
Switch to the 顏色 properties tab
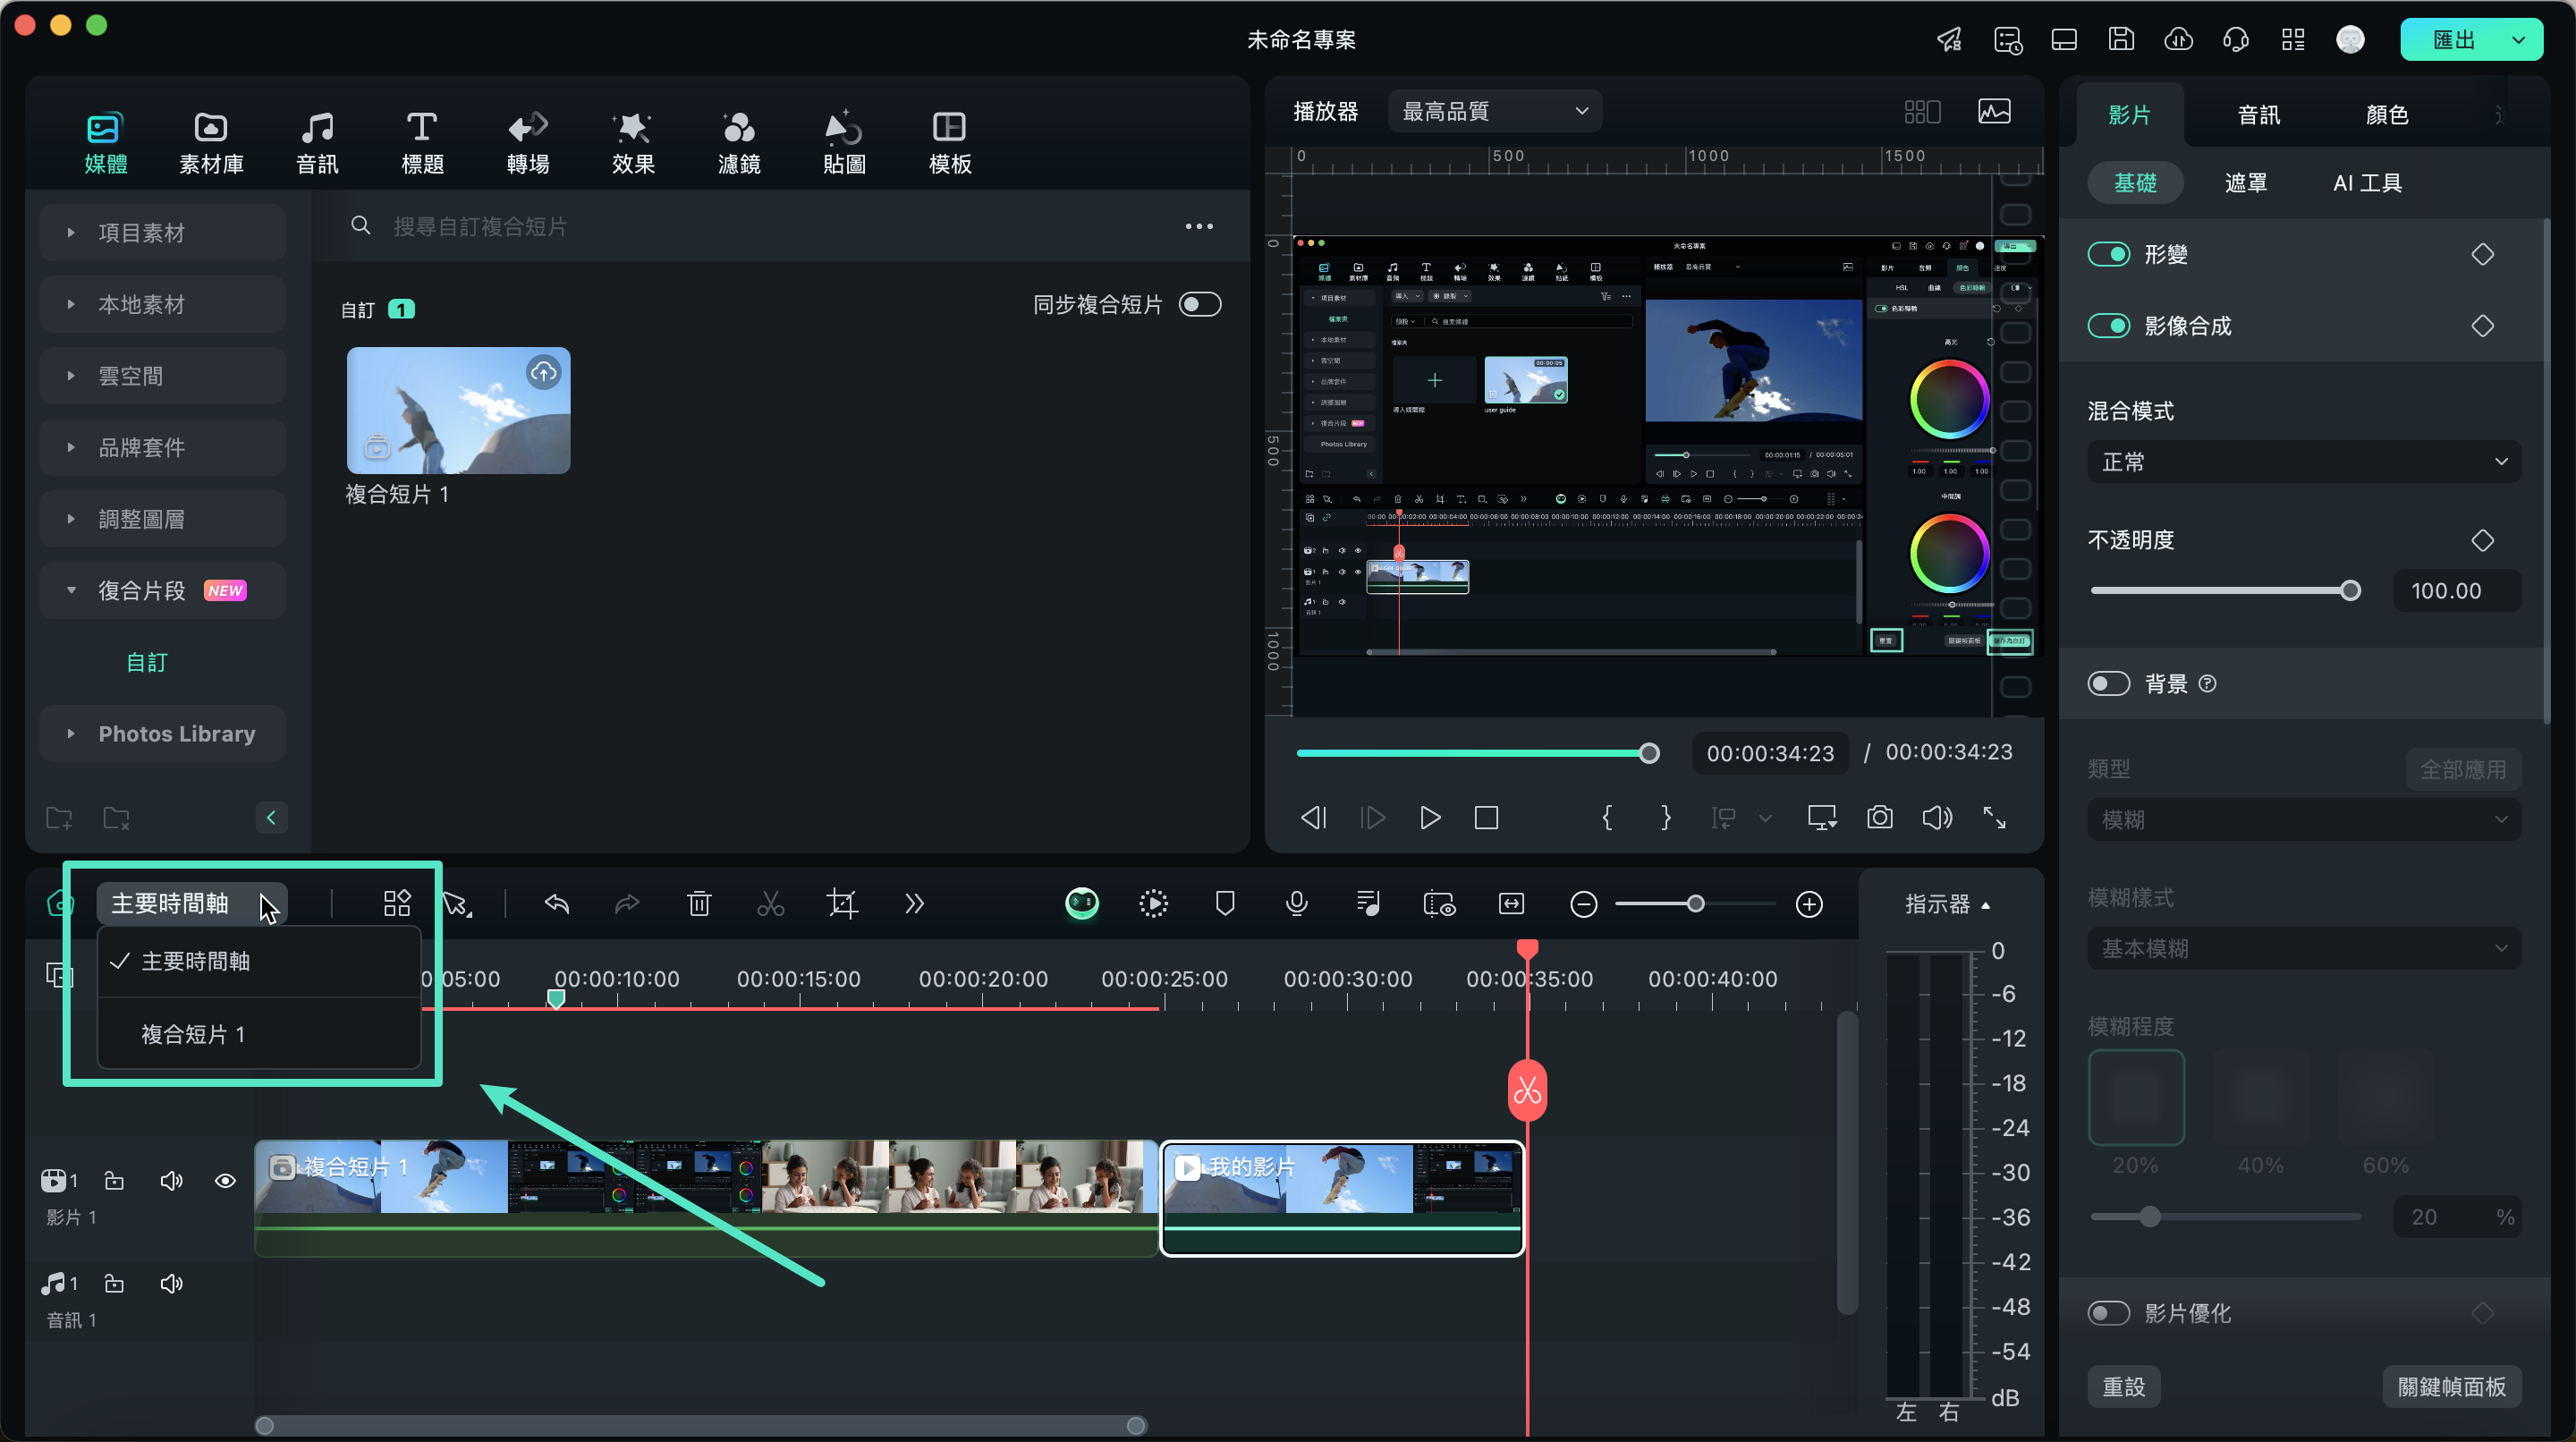click(x=2387, y=115)
